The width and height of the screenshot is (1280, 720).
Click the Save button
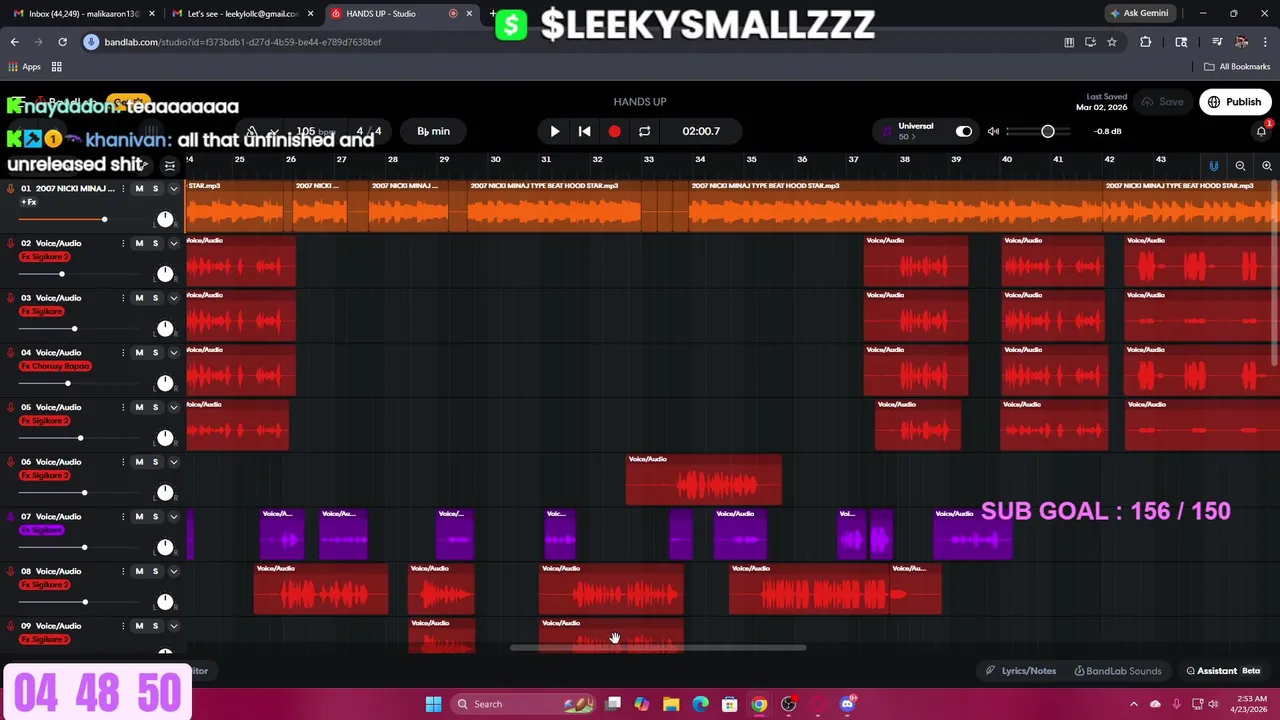(1162, 102)
